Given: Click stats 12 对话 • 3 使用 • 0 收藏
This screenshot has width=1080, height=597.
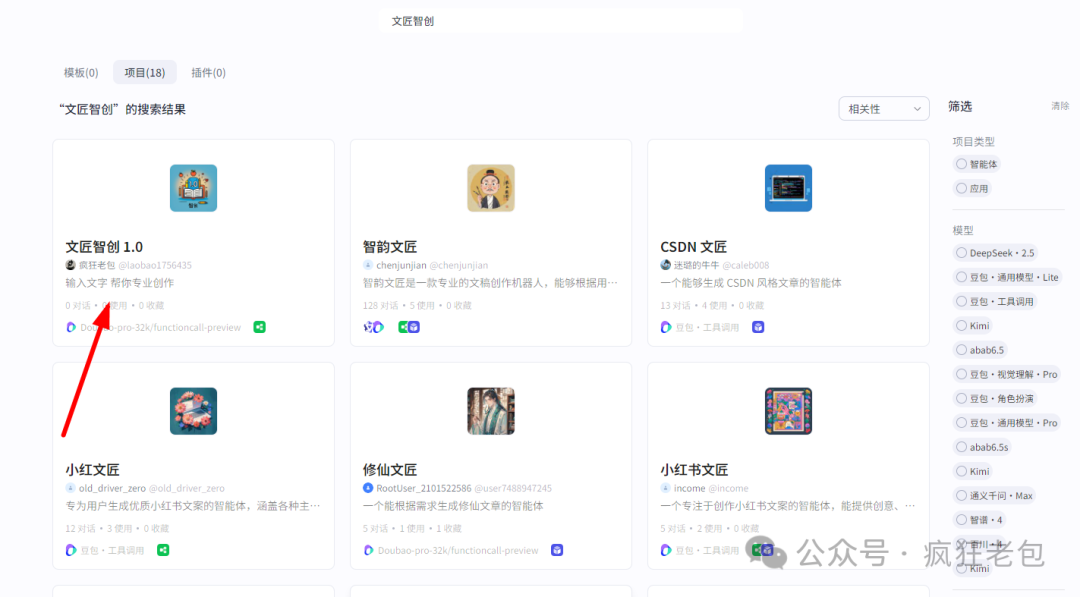Looking at the screenshot, I should click(117, 528).
